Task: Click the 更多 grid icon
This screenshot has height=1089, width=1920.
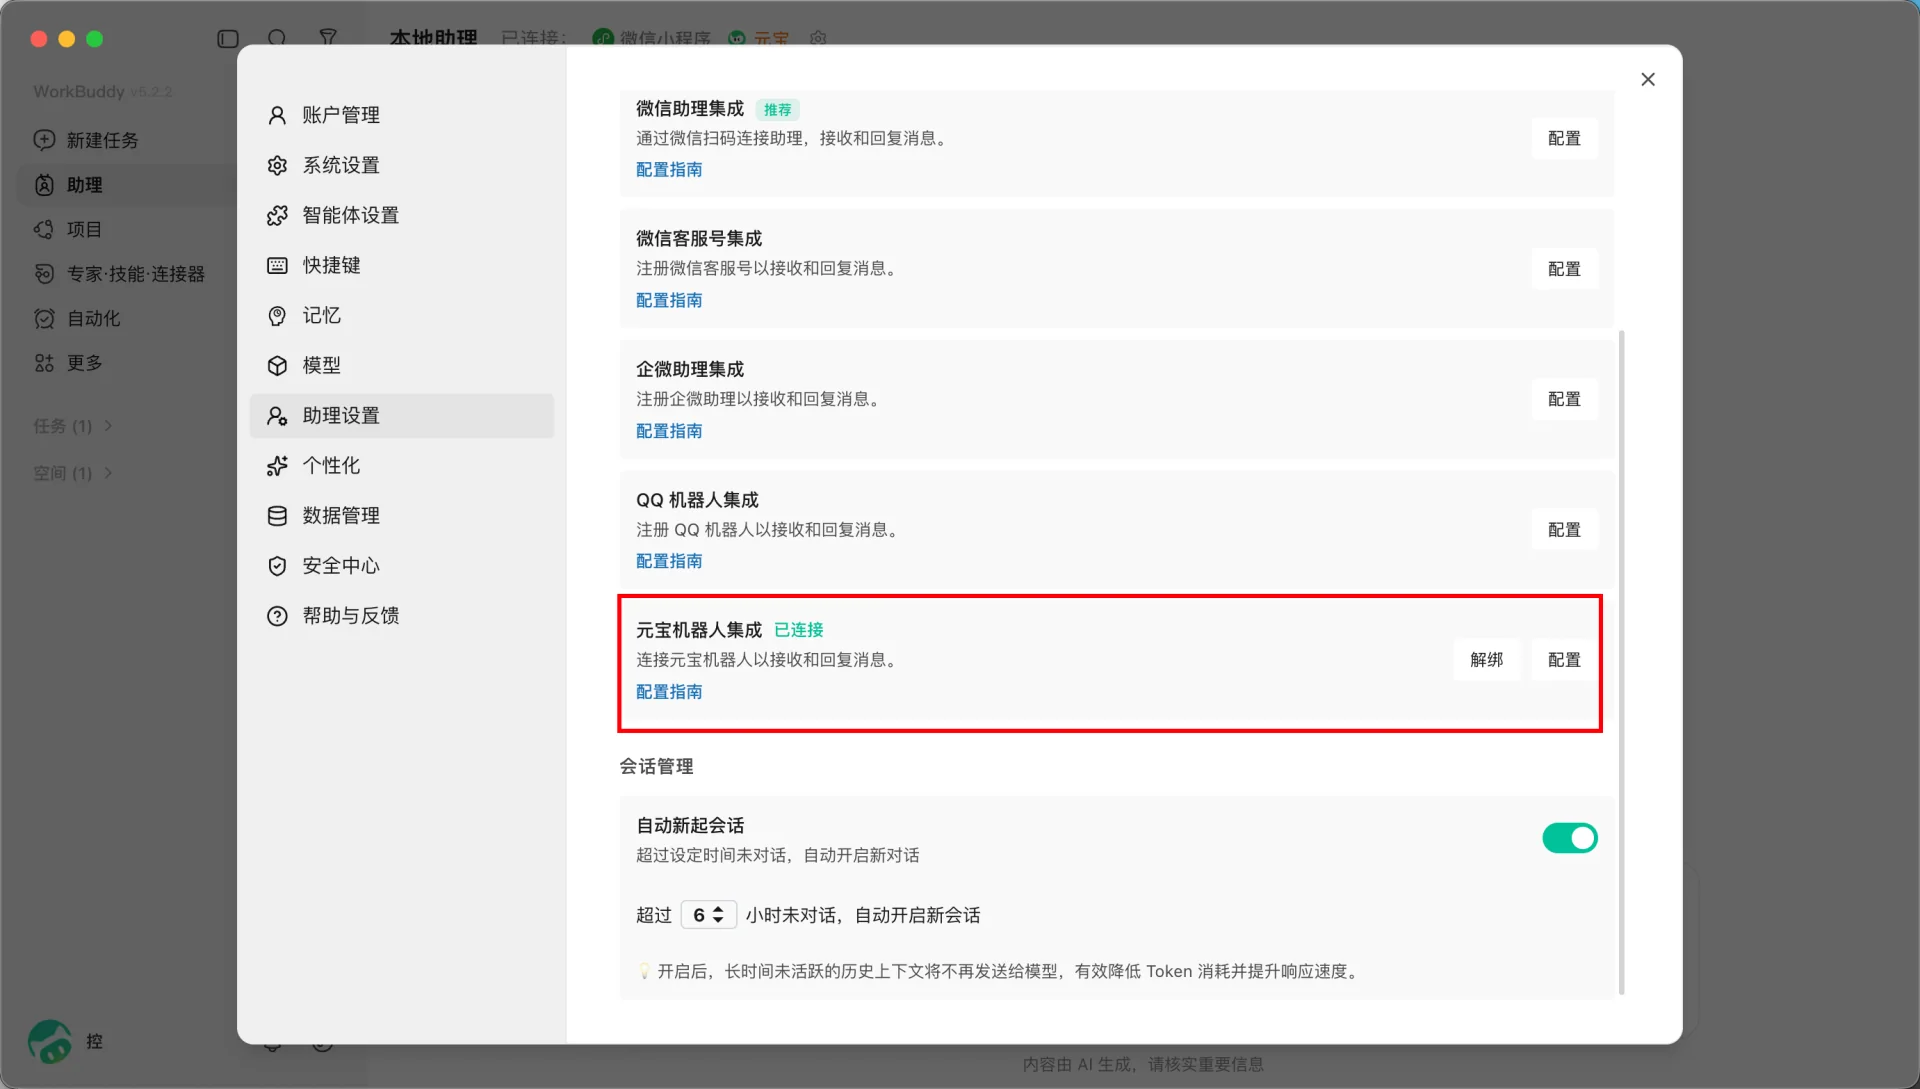Action: (44, 363)
